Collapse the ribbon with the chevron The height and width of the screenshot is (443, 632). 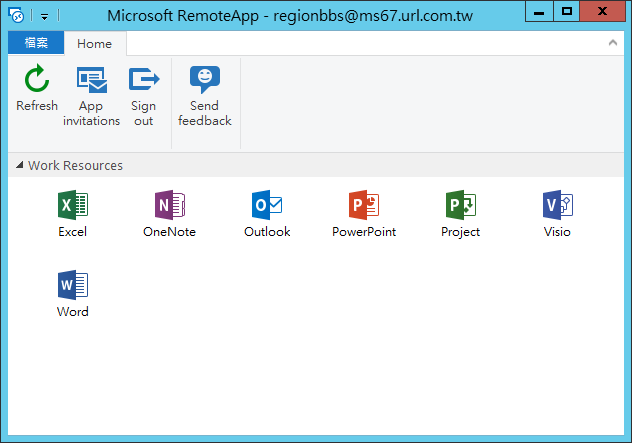tap(613, 42)
